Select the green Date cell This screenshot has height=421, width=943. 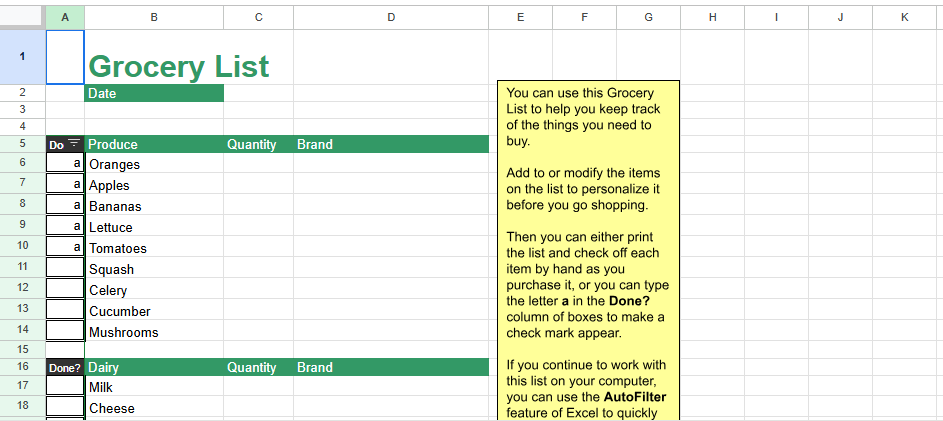pos(154,93)
